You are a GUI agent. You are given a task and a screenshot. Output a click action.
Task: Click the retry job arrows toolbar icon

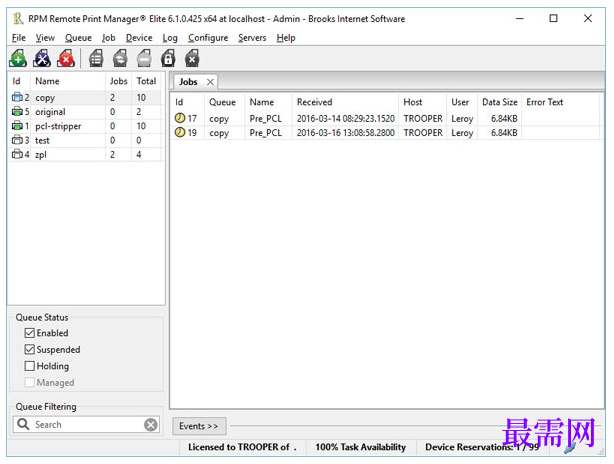click(120, 58)
